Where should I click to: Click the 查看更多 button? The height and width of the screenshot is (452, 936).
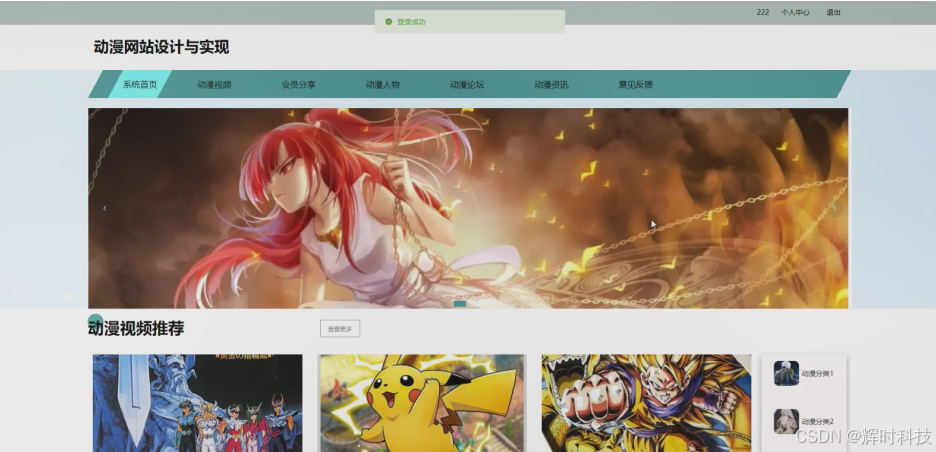[x=340, y=328]
